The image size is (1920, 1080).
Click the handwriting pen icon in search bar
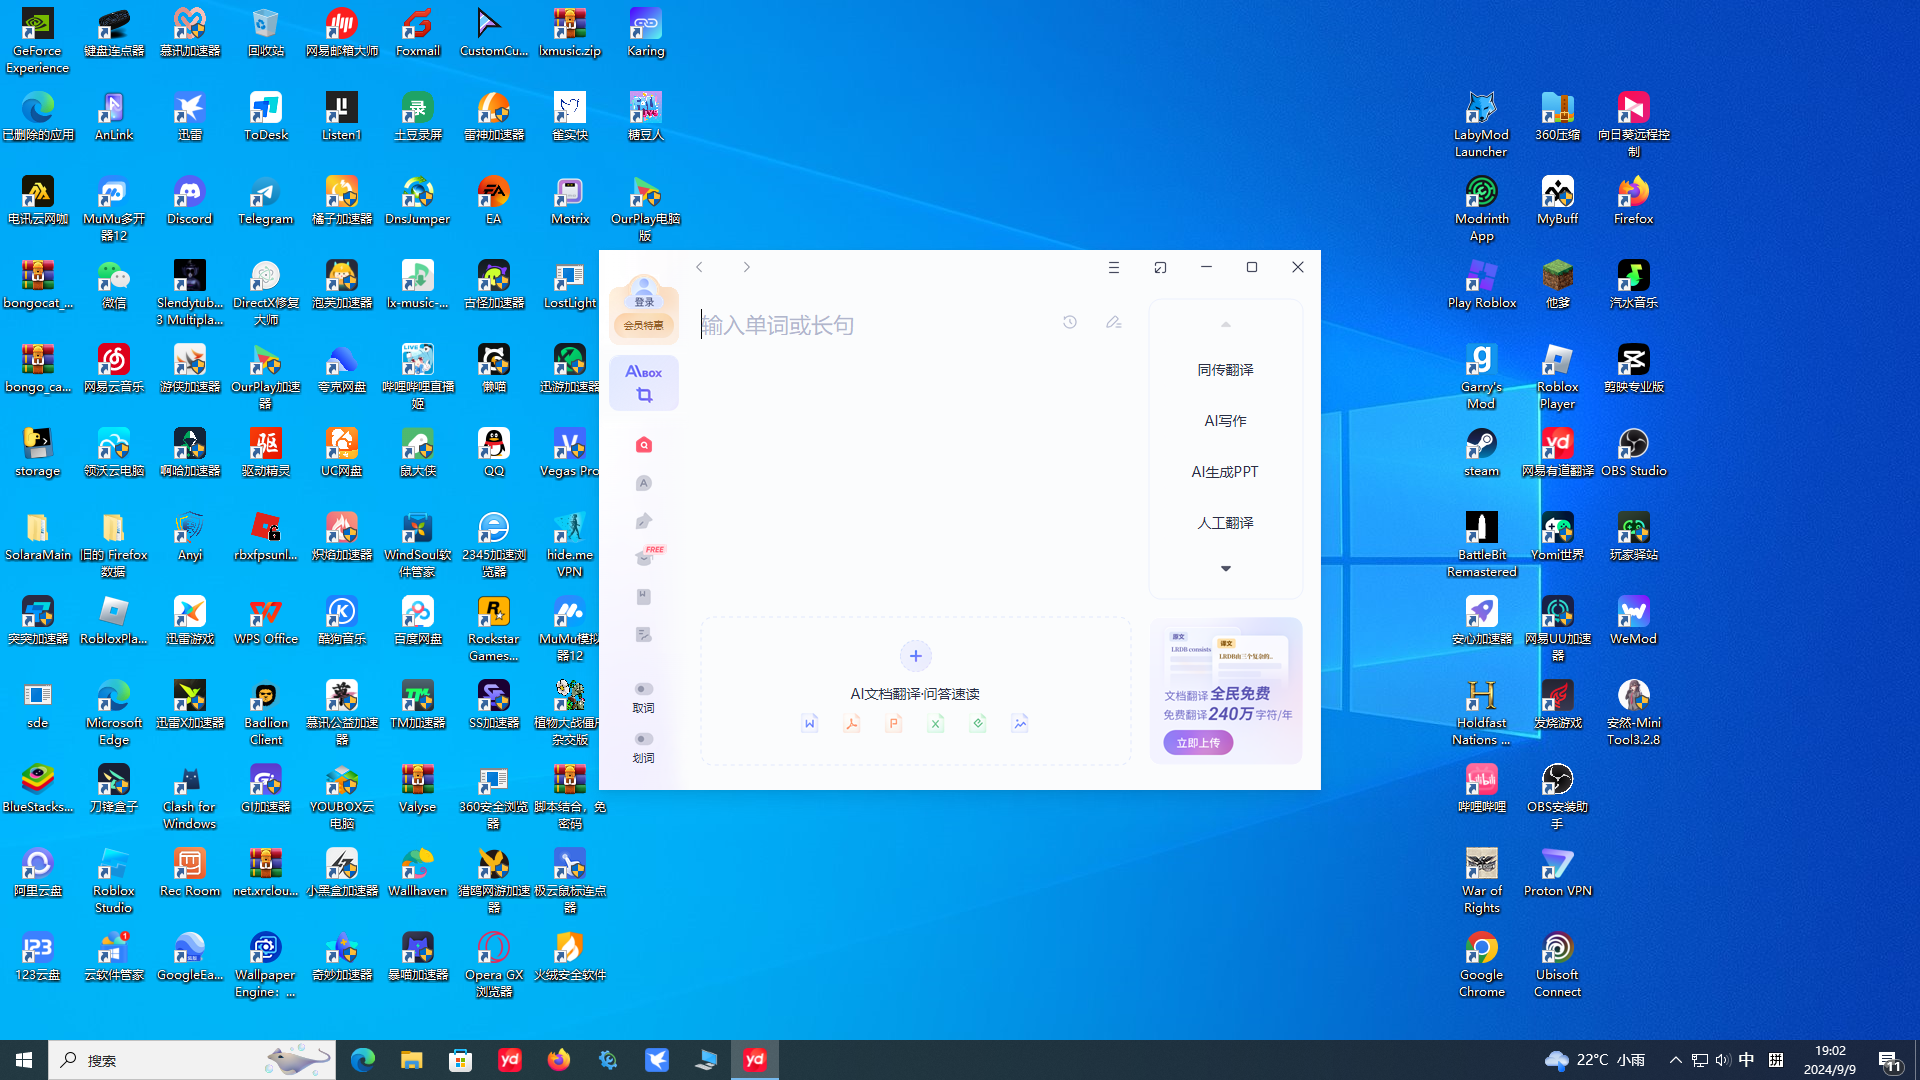coord(1113,322)
